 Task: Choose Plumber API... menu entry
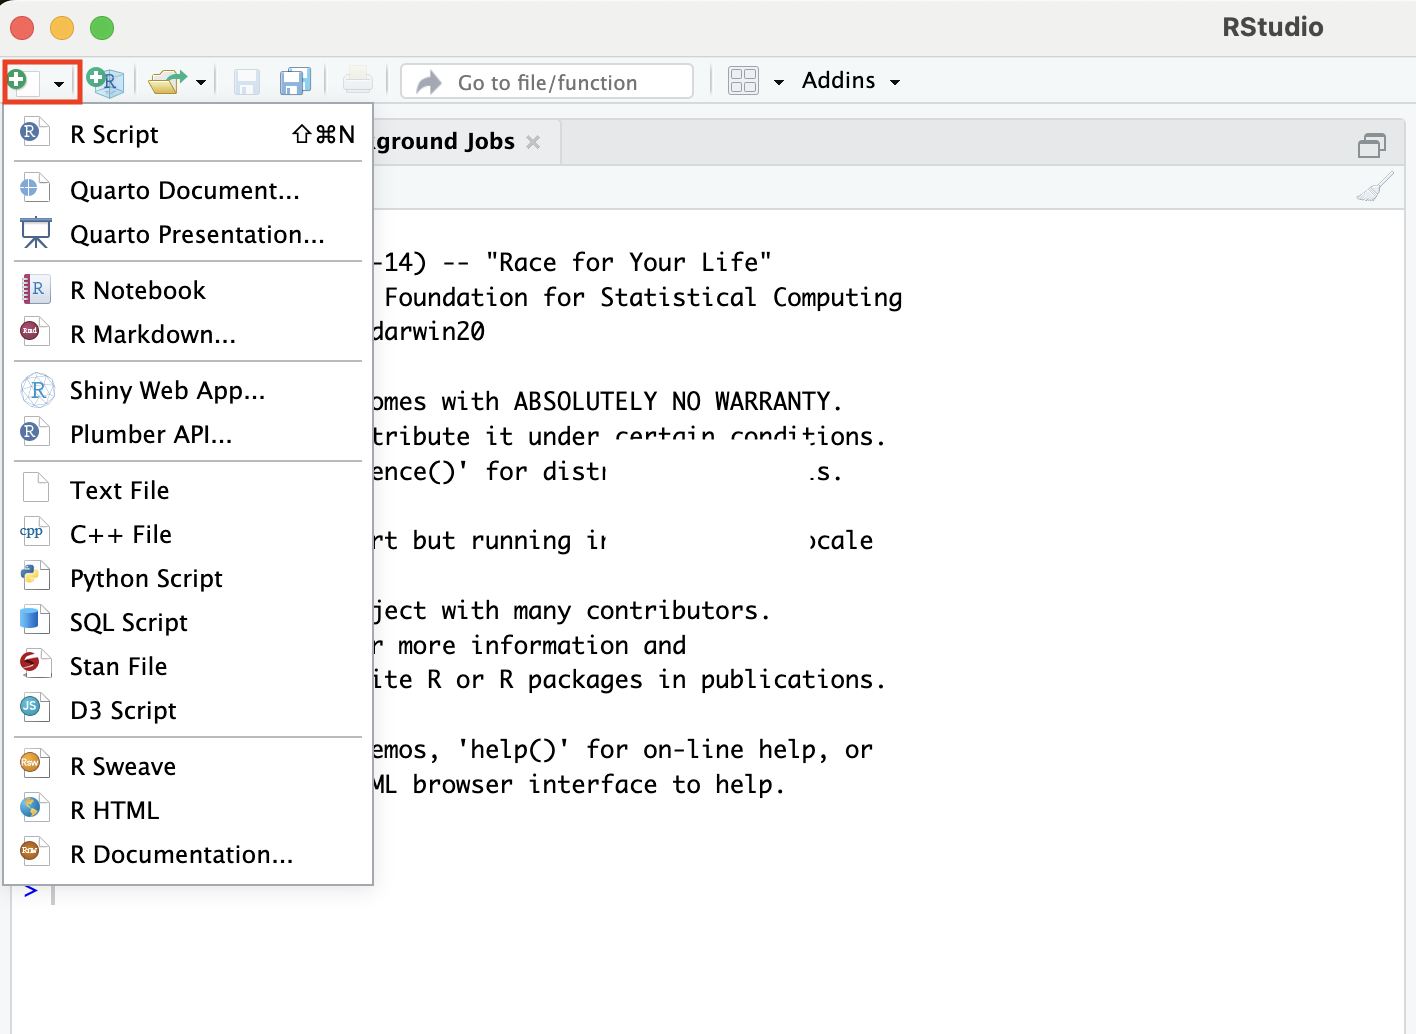coord(188,434)
